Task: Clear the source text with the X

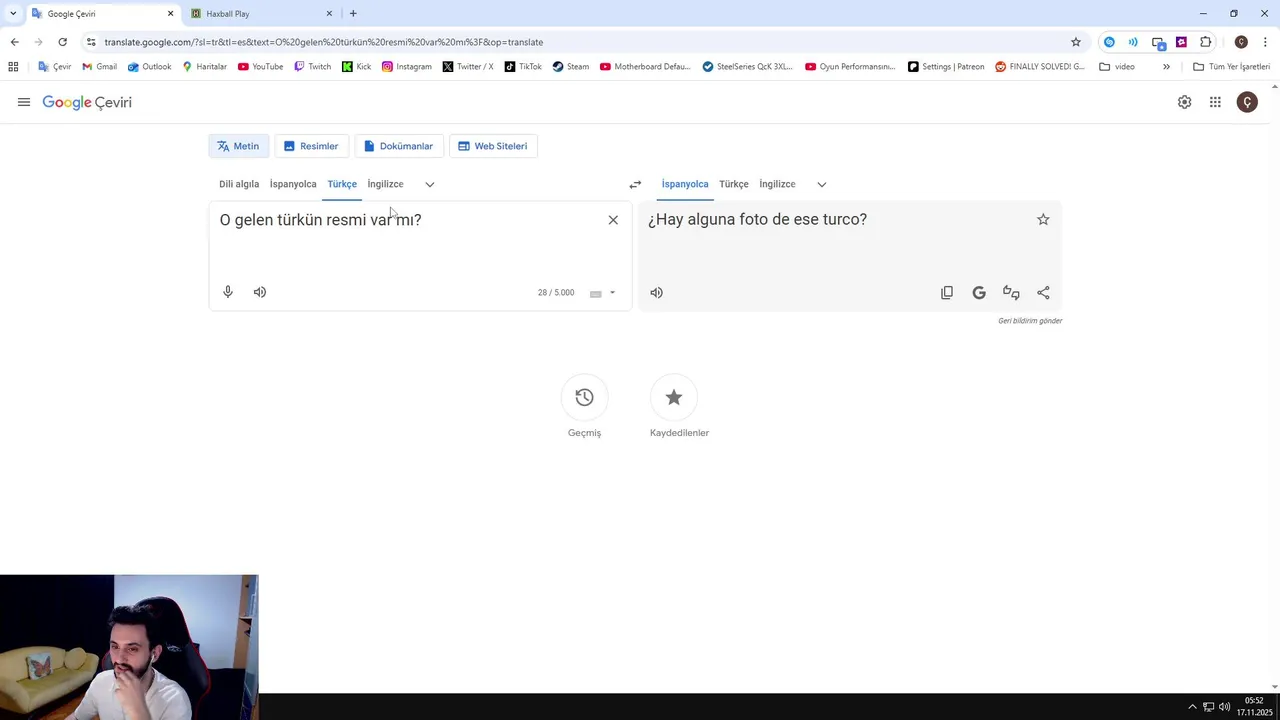Action: 613,220
